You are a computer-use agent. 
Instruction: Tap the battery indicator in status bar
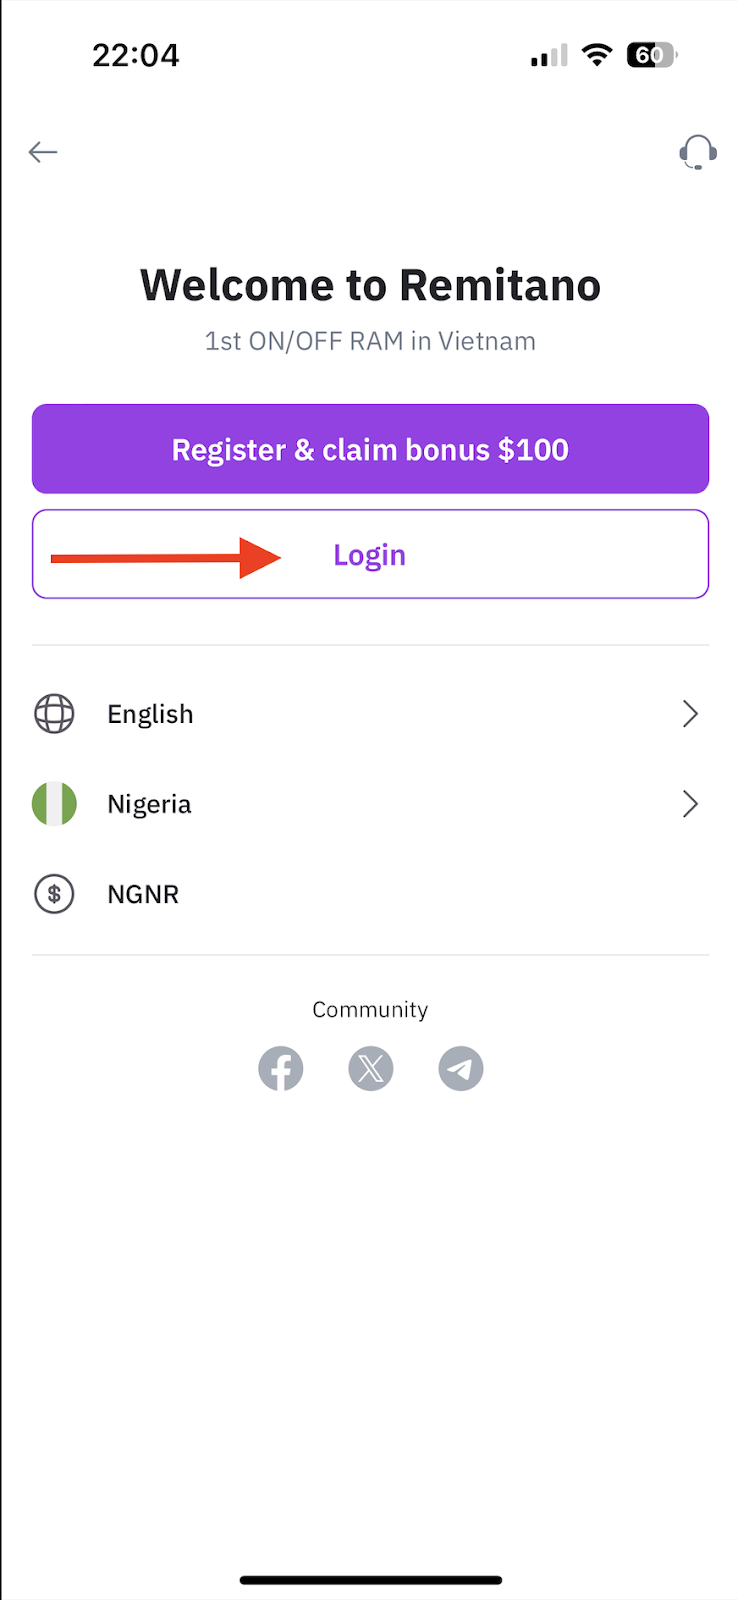[651, 55]
